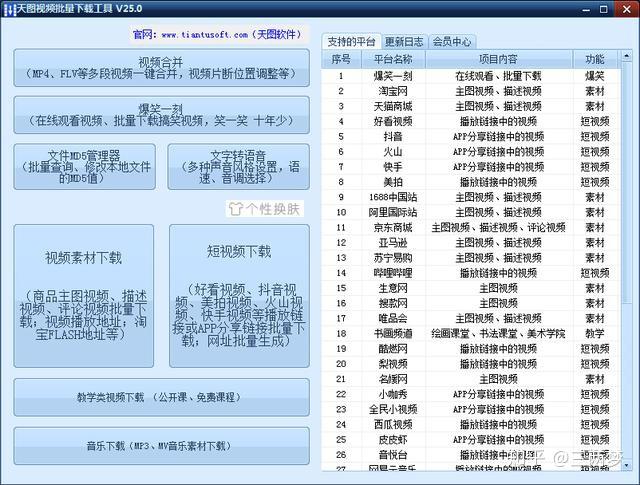Select the 生意网 row

click(471, 288)
